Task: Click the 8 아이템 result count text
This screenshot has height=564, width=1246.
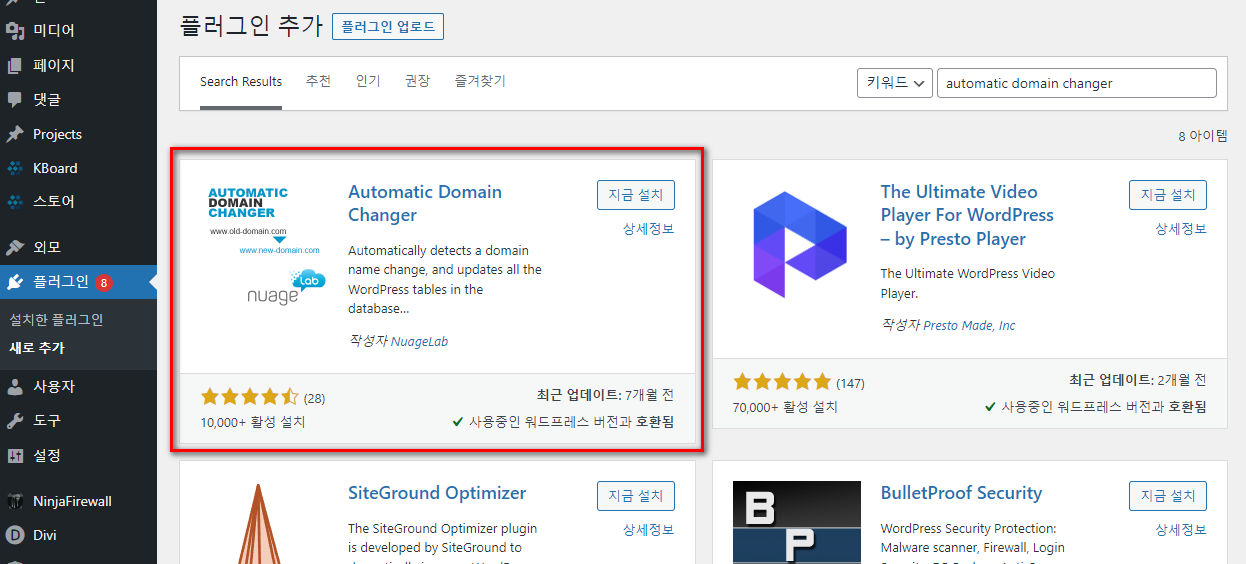Action: pos(1202,136)
